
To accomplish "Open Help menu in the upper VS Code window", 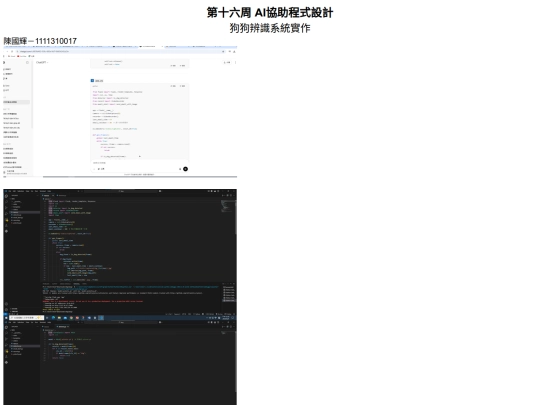I will [x=49, y=191].
